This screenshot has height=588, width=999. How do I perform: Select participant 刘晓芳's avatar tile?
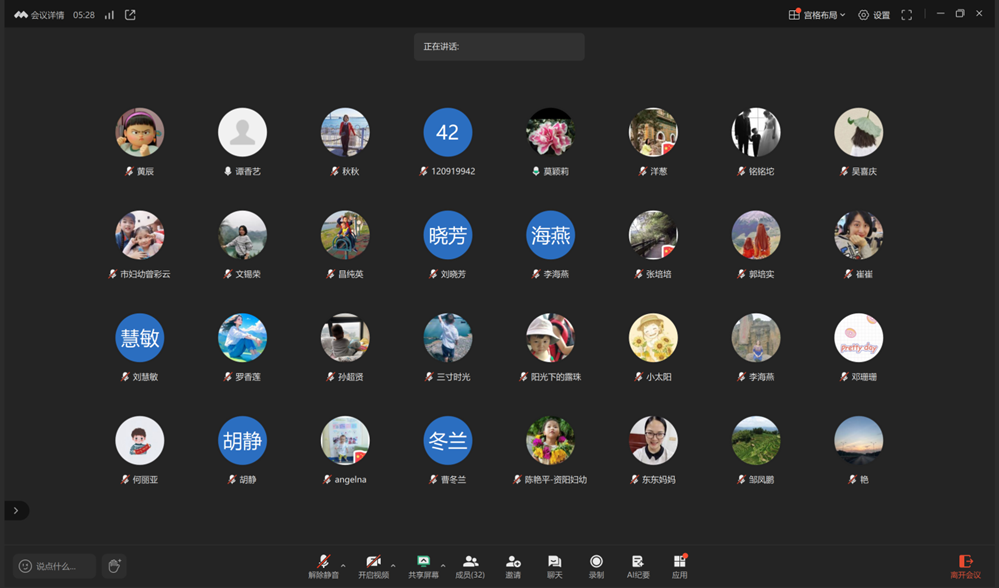(x=447, y=236)
